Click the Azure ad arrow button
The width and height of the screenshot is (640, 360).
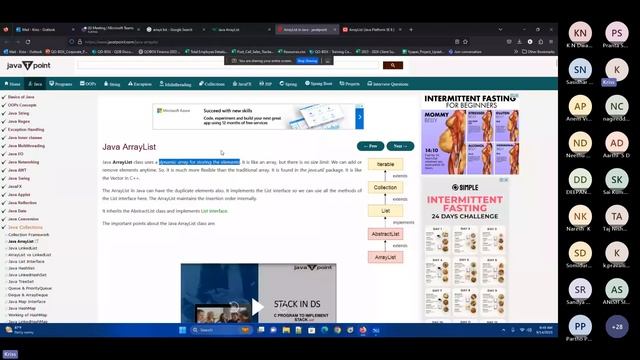click(x=360, y=117)
